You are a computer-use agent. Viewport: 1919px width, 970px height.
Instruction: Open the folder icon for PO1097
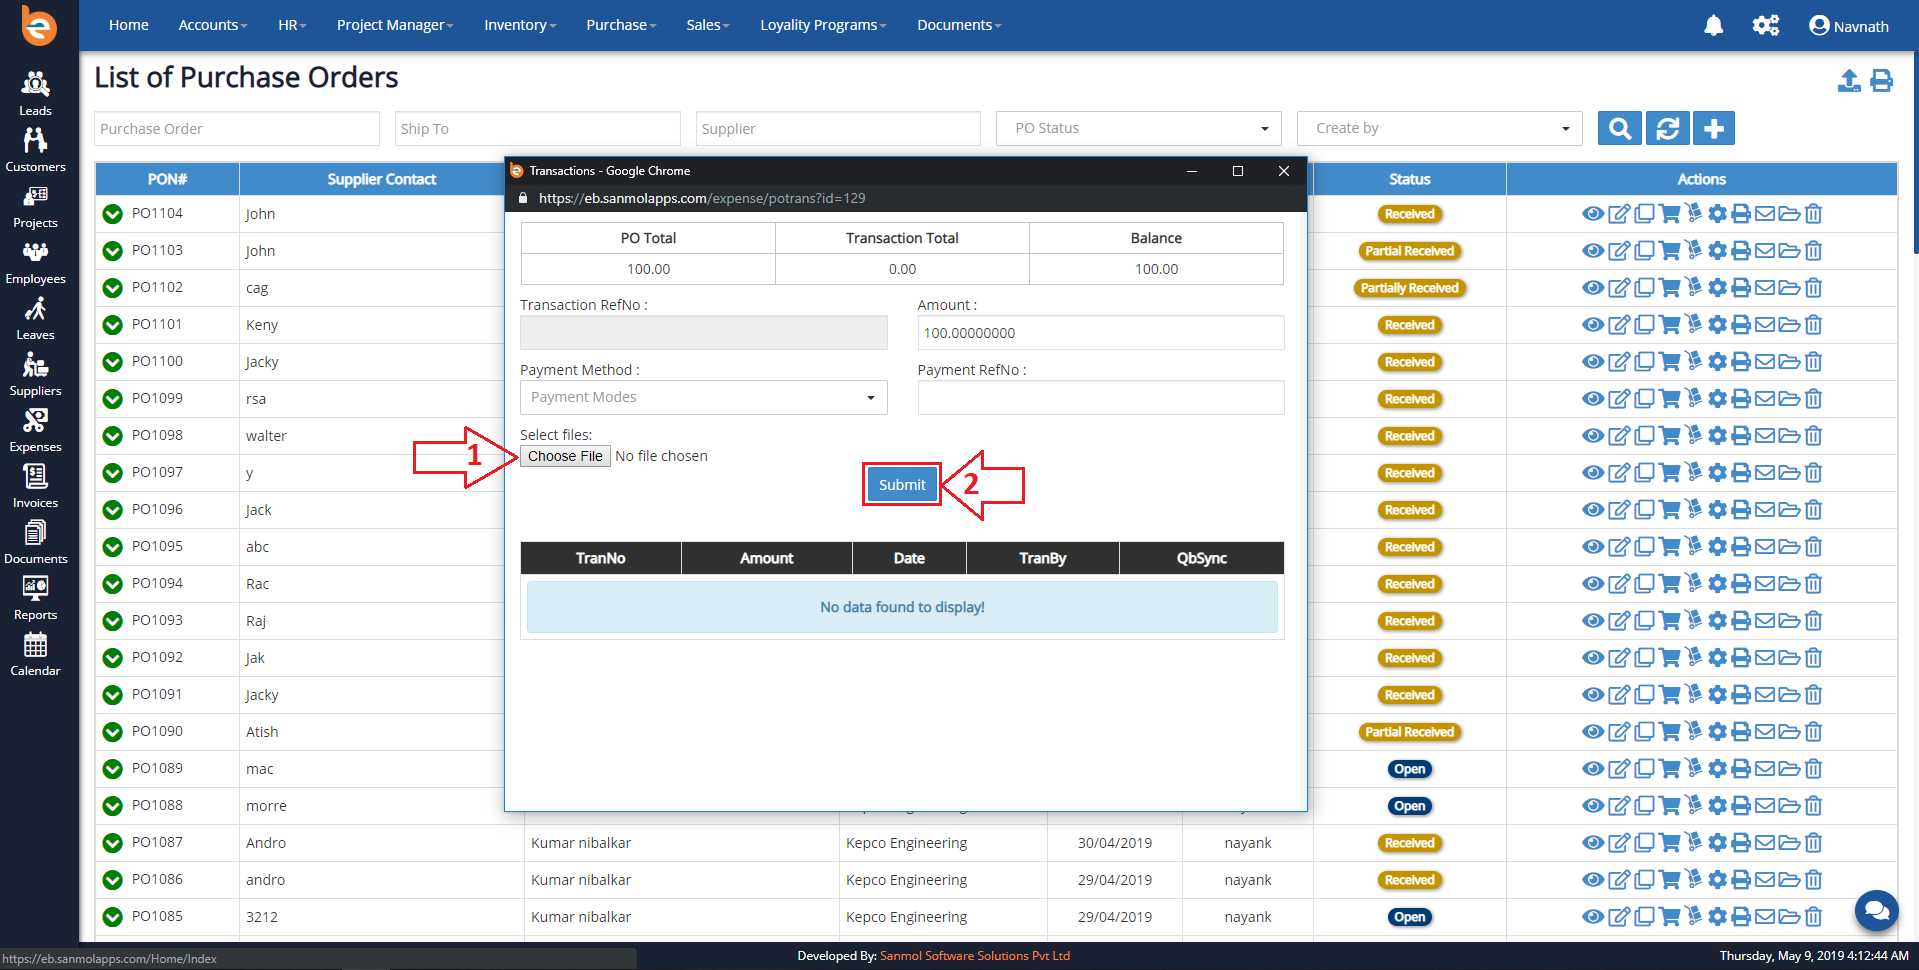1789,473
